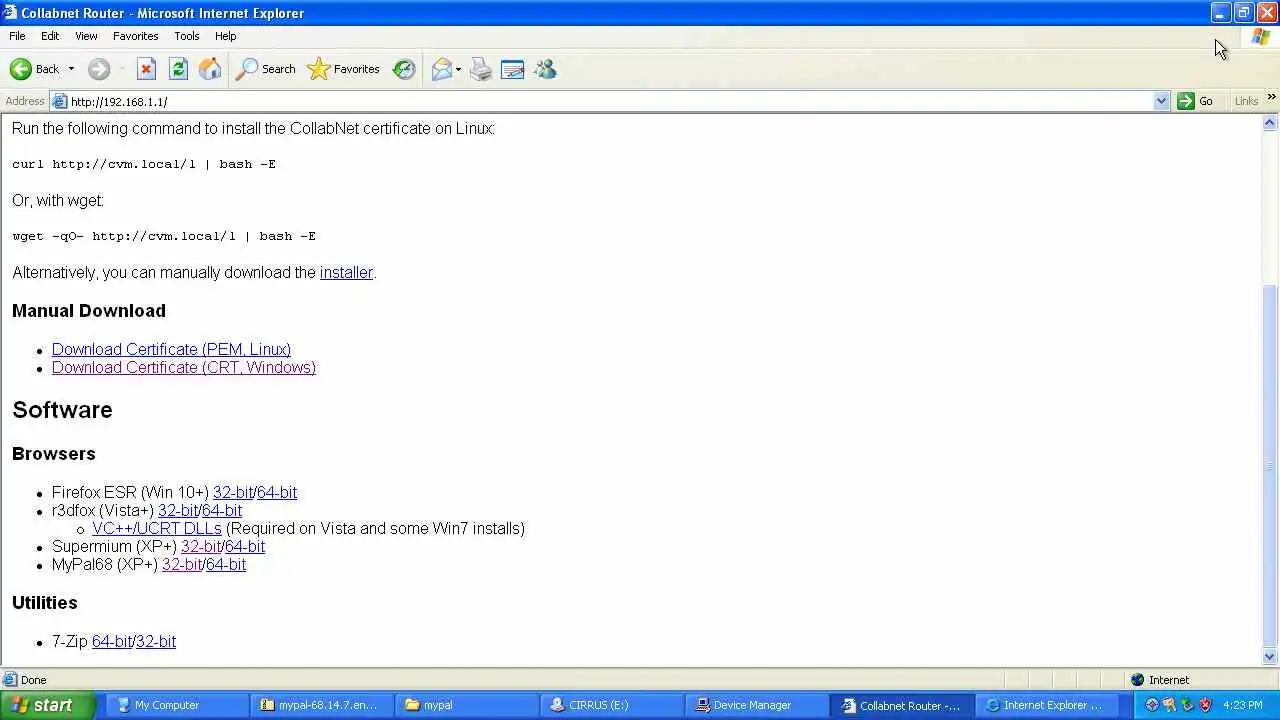Click the IE title bar page icon

coord(10,13)
